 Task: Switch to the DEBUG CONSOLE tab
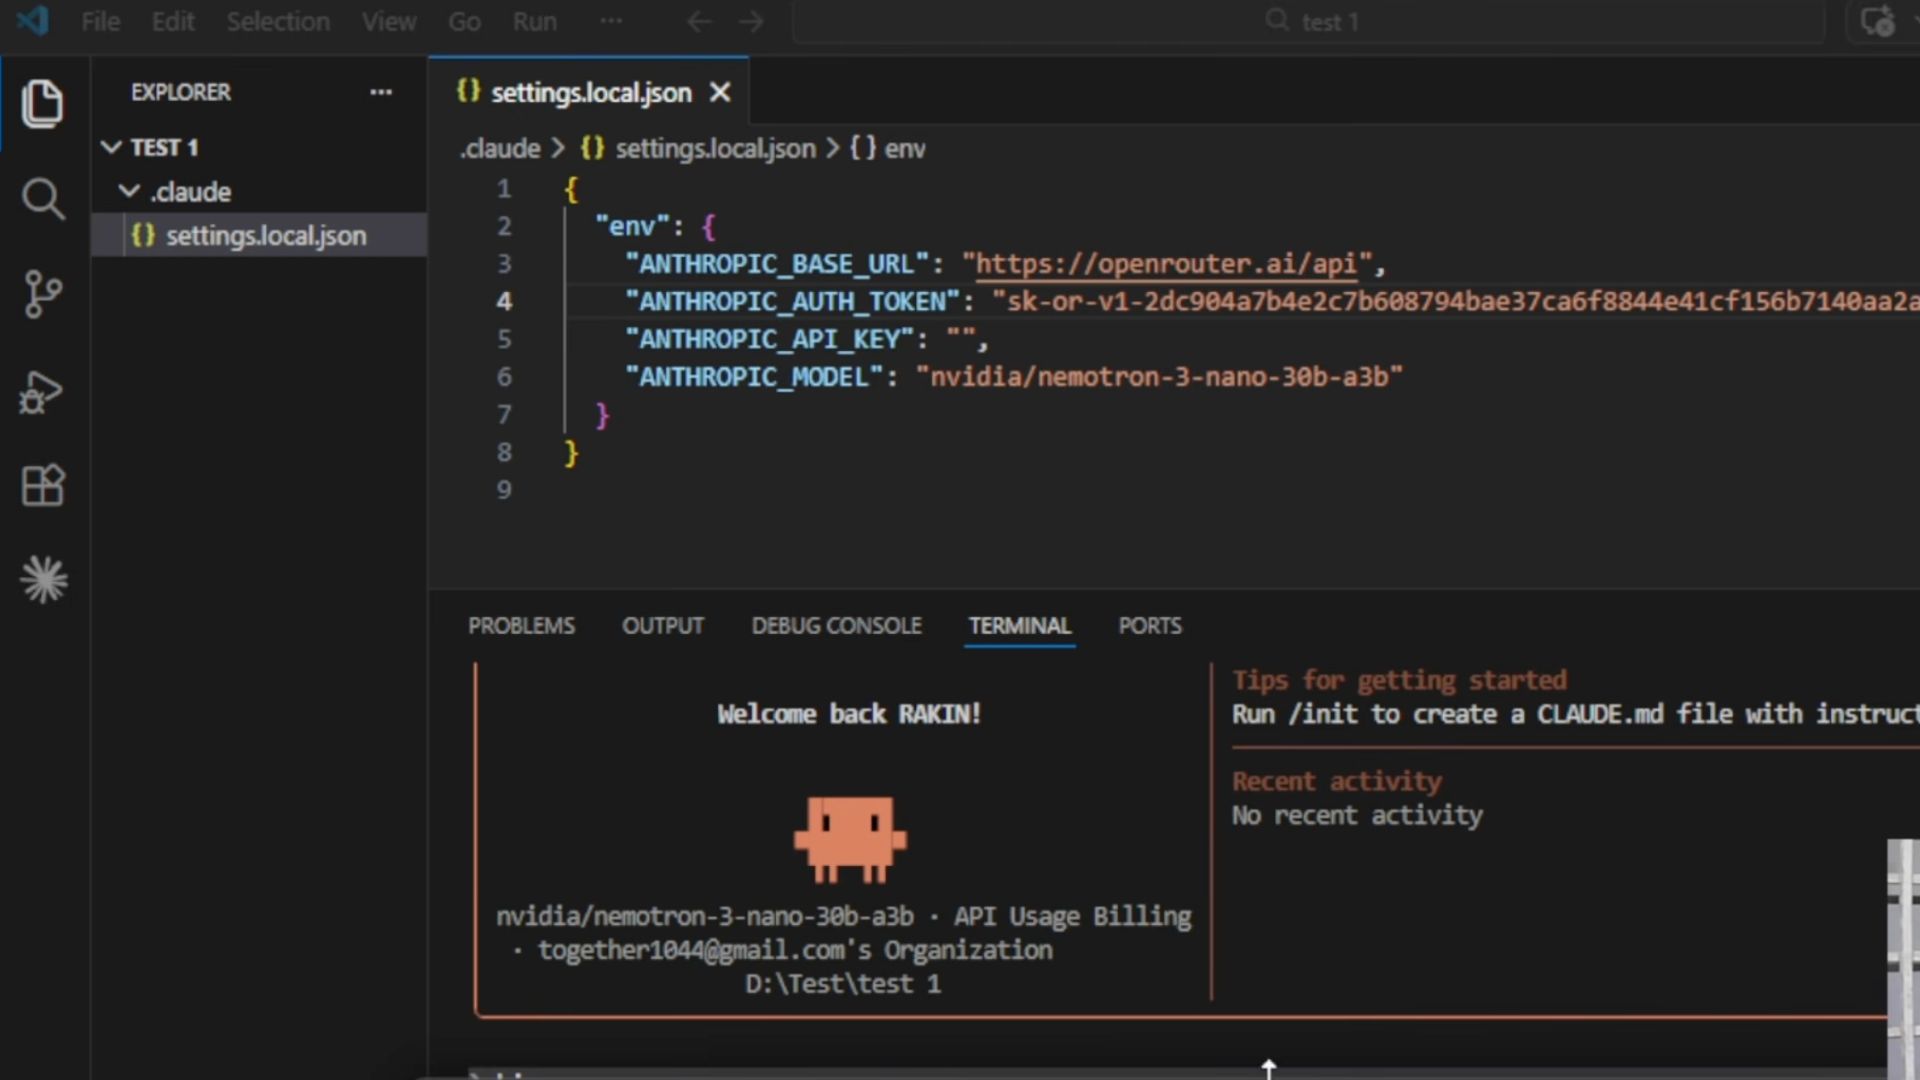[836, 626]
